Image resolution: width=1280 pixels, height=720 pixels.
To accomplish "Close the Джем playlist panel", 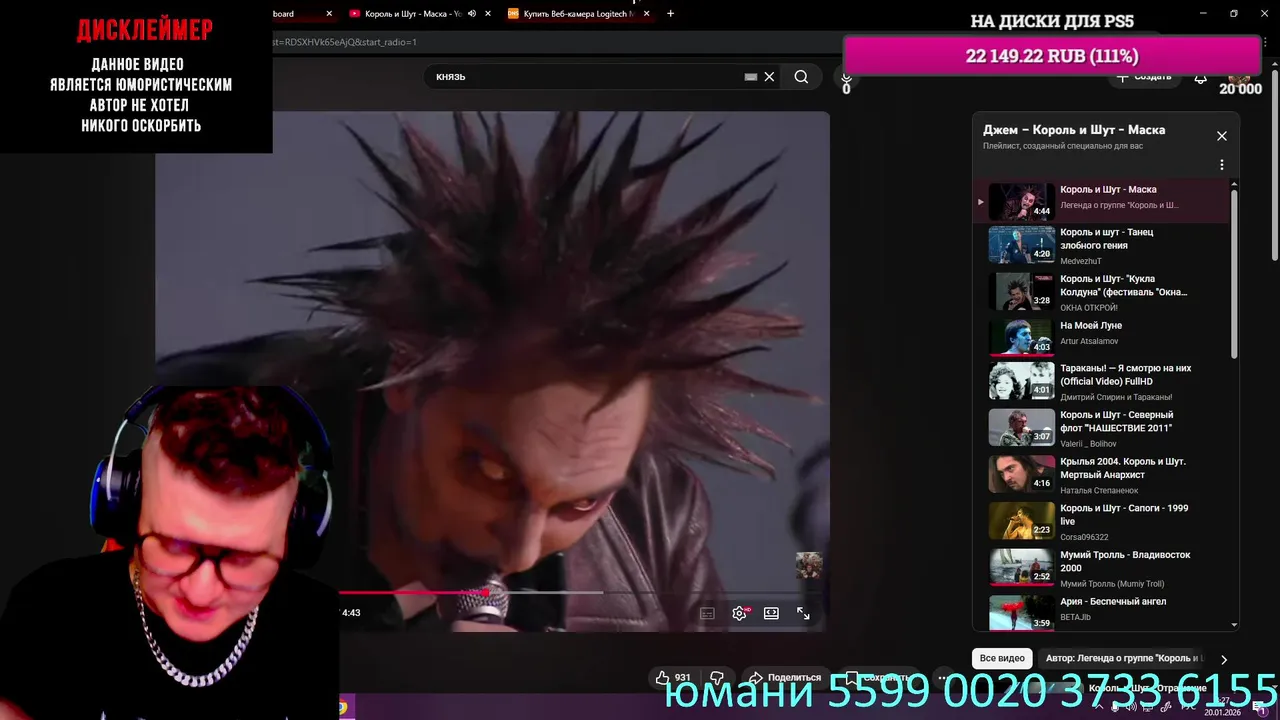I will pyautogui.click(x=1221, y=136).
